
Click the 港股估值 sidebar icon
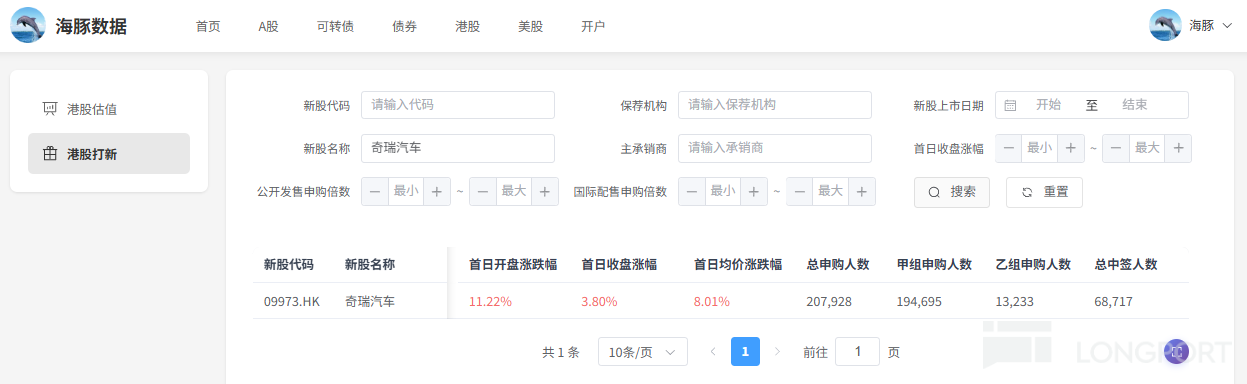[x=50, y=108]
